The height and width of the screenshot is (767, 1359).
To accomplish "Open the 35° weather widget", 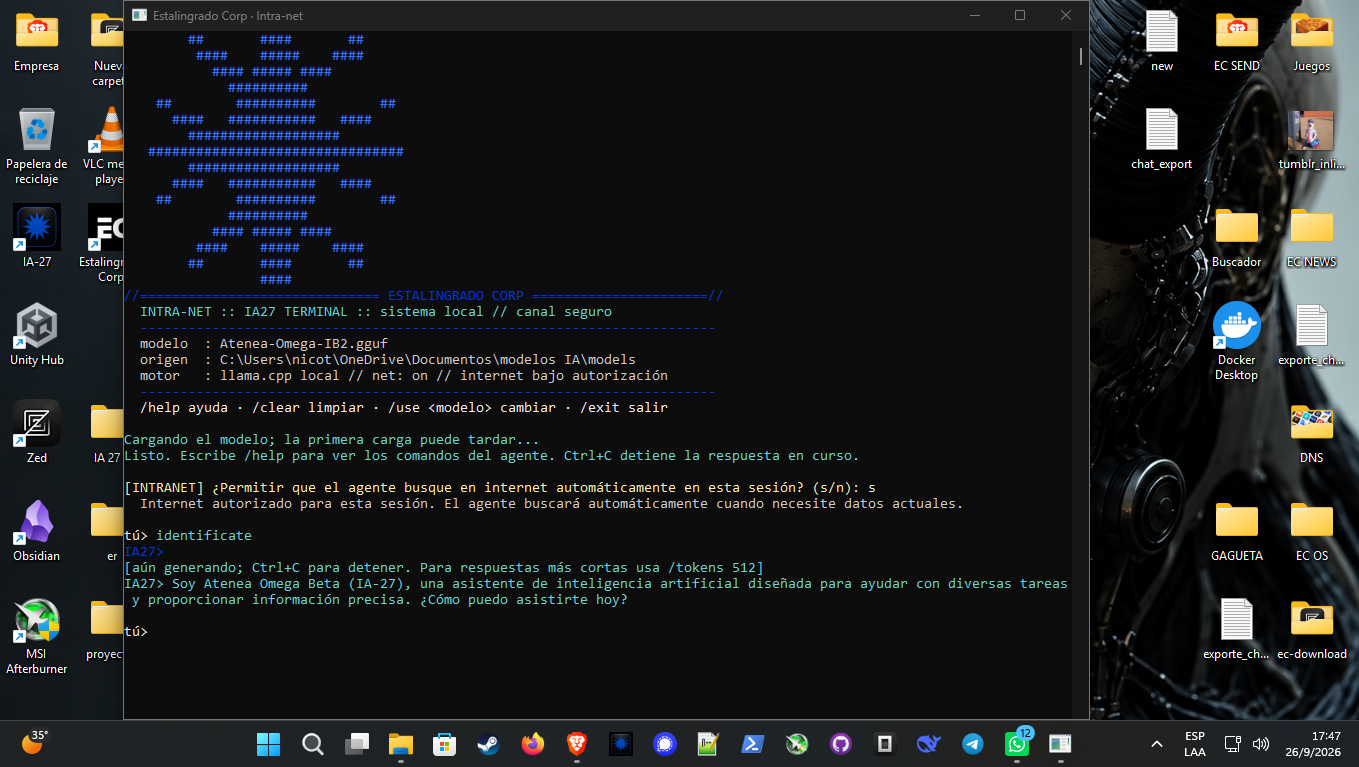I will 35,743.
